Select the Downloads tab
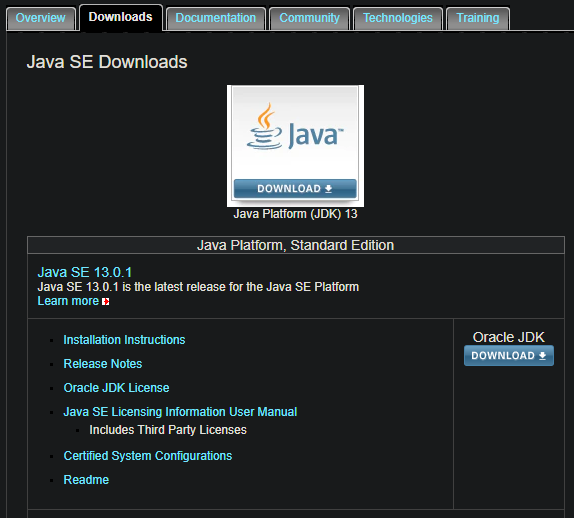 click(120, 17)
